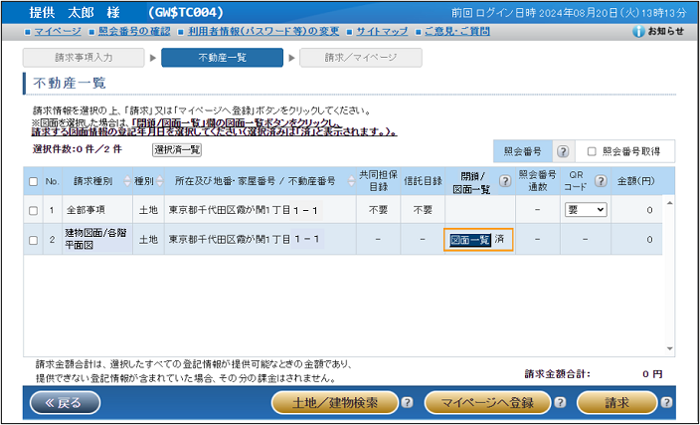
Task: Click the マイページへ登録 button
Action: pos(488,403)
